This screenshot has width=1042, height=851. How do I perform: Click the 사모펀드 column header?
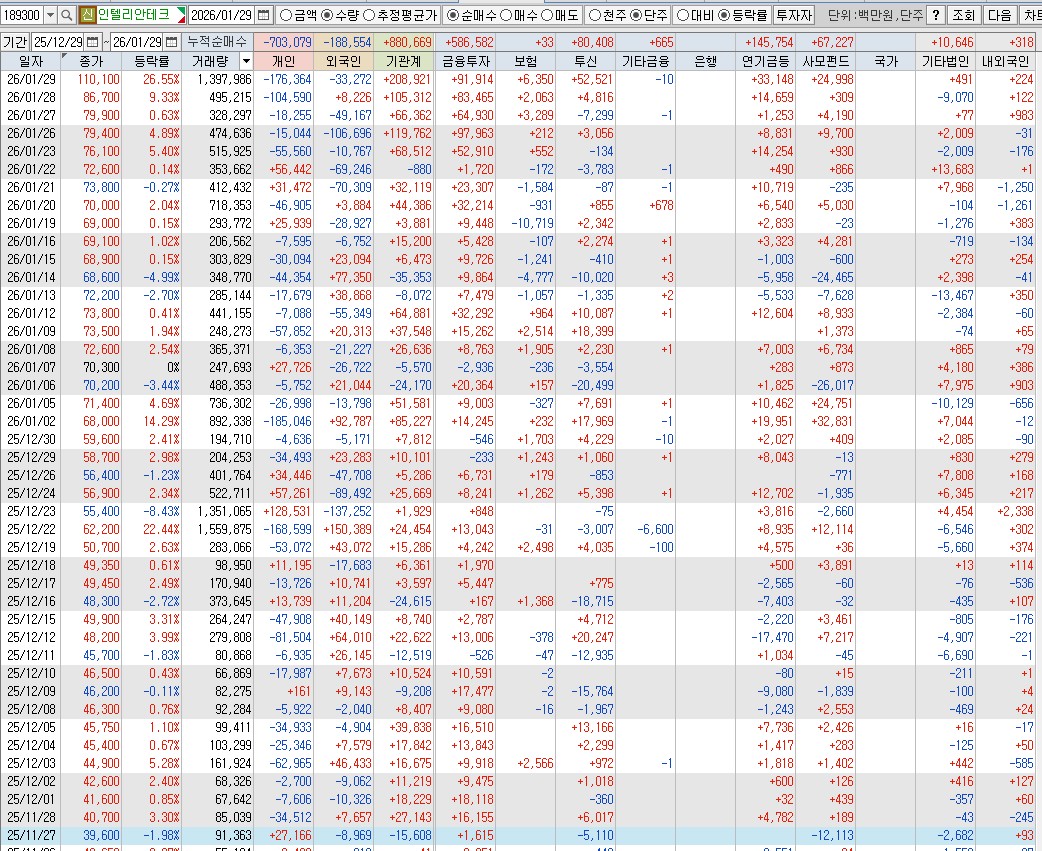(x=825, y=62)
